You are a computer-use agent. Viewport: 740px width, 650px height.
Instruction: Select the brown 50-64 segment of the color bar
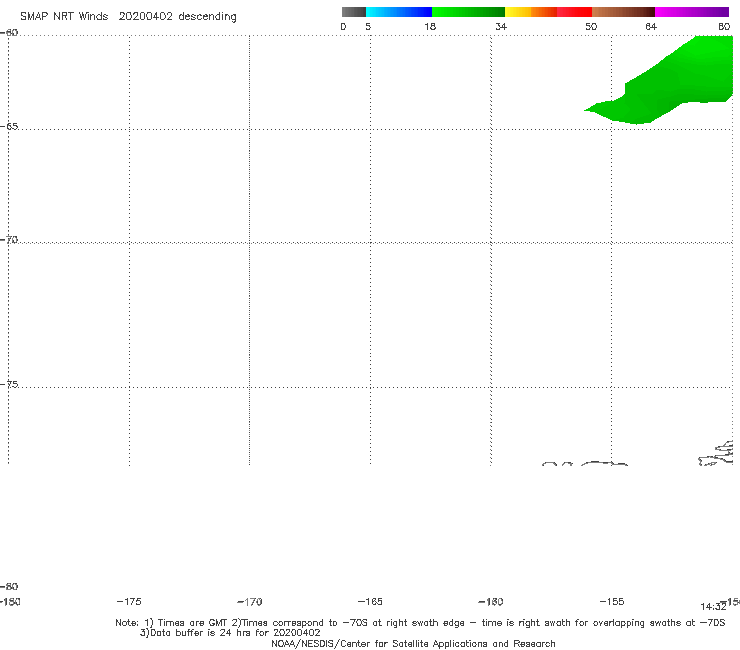point(623,12)
